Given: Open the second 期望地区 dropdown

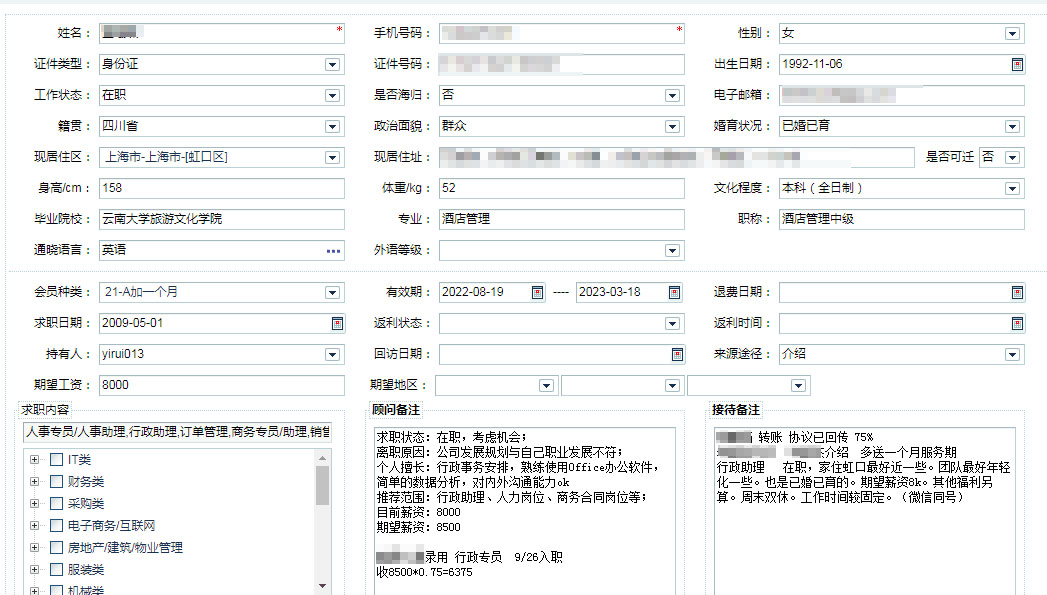Looking at the screenshot, I should click(672, 385).
